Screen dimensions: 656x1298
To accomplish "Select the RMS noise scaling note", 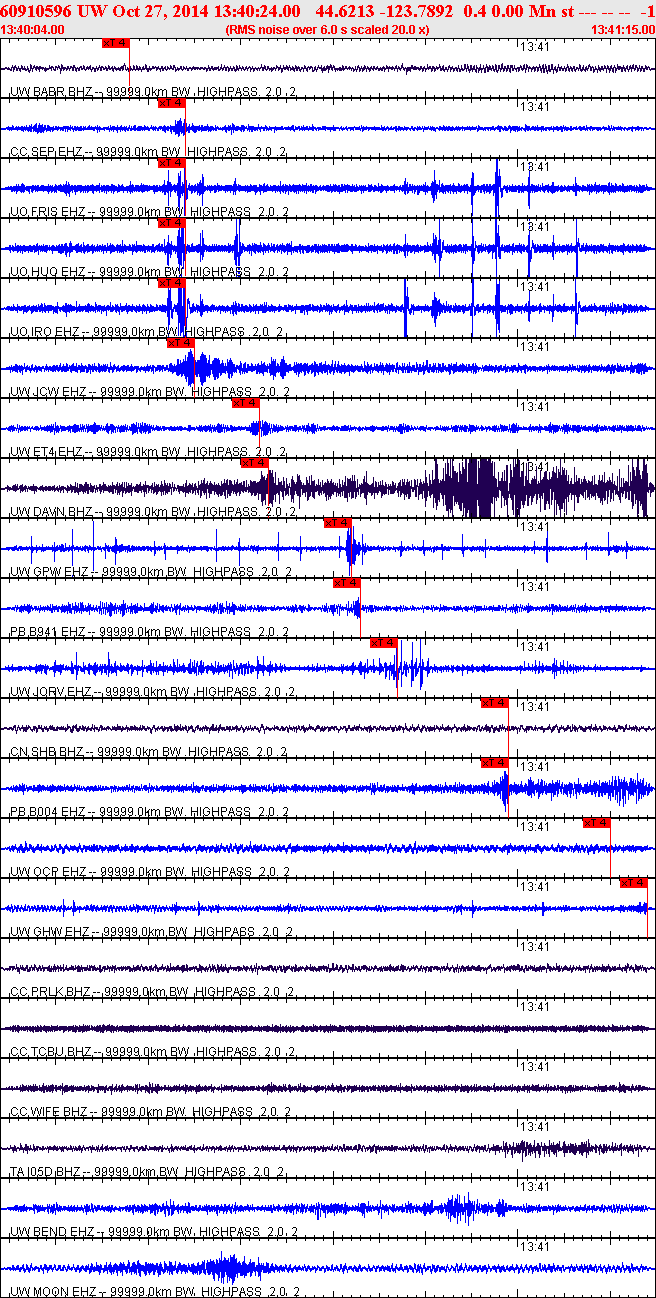I will pos(328,29).
